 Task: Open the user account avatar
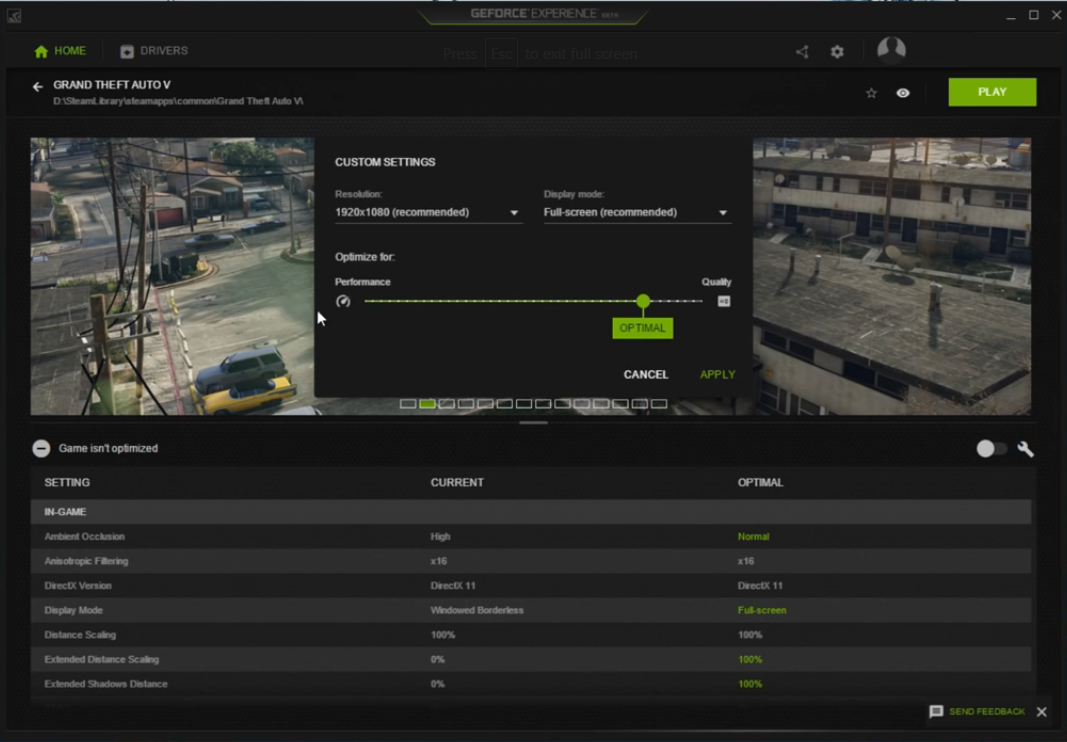click(x=891, y=50)
